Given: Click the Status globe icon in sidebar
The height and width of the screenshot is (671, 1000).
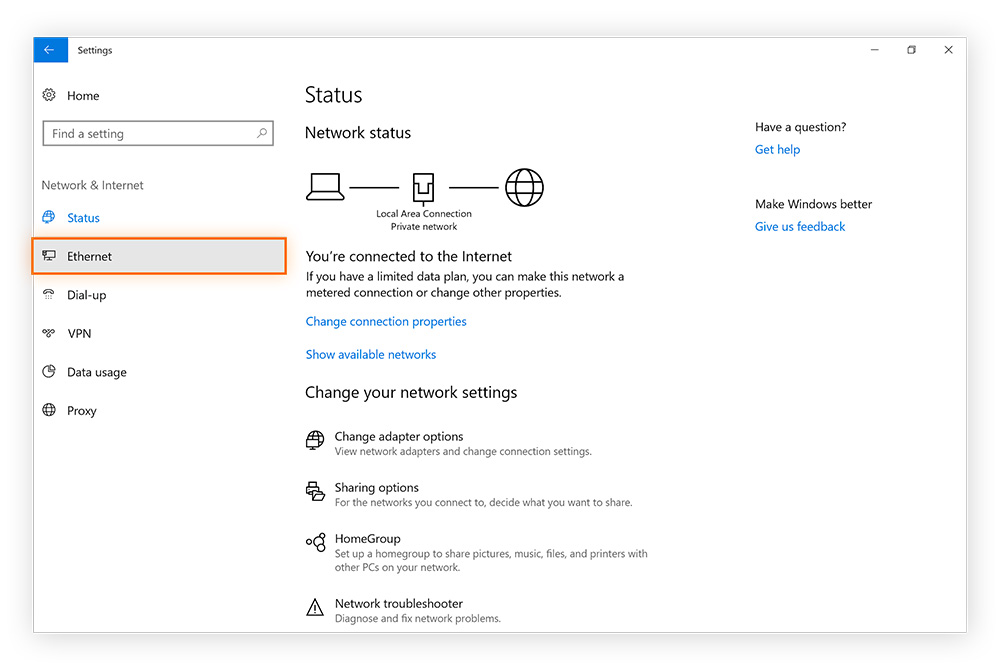Looking at the screenshot, I should [49, 217].
